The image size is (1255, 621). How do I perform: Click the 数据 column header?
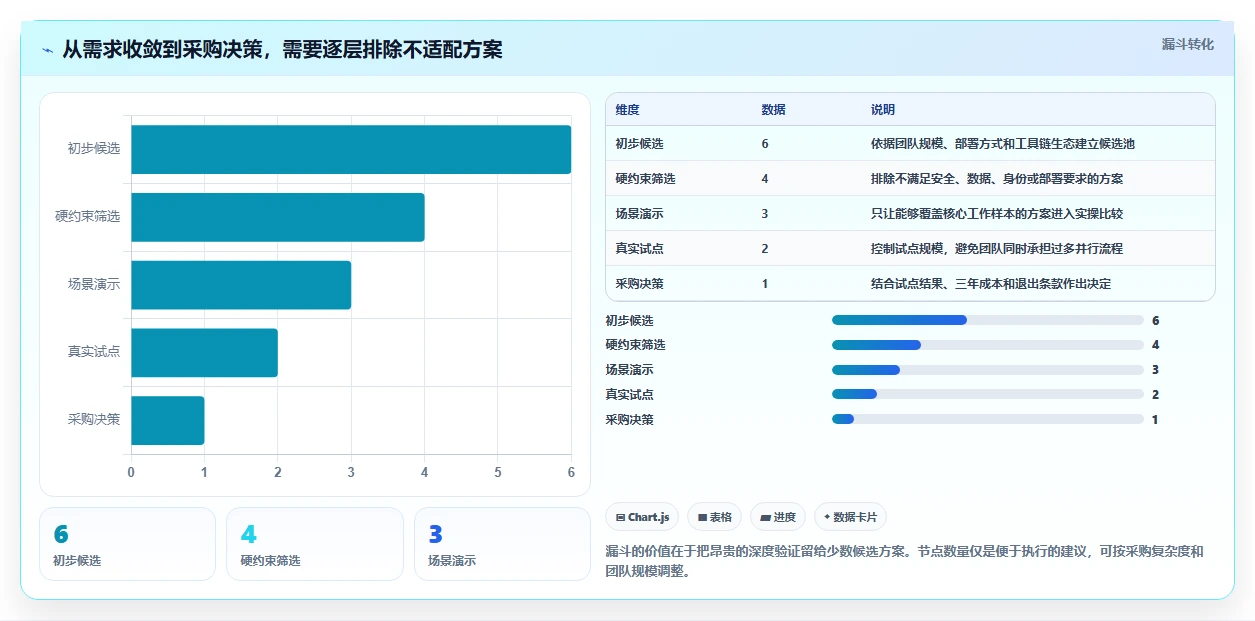point(773,109)
